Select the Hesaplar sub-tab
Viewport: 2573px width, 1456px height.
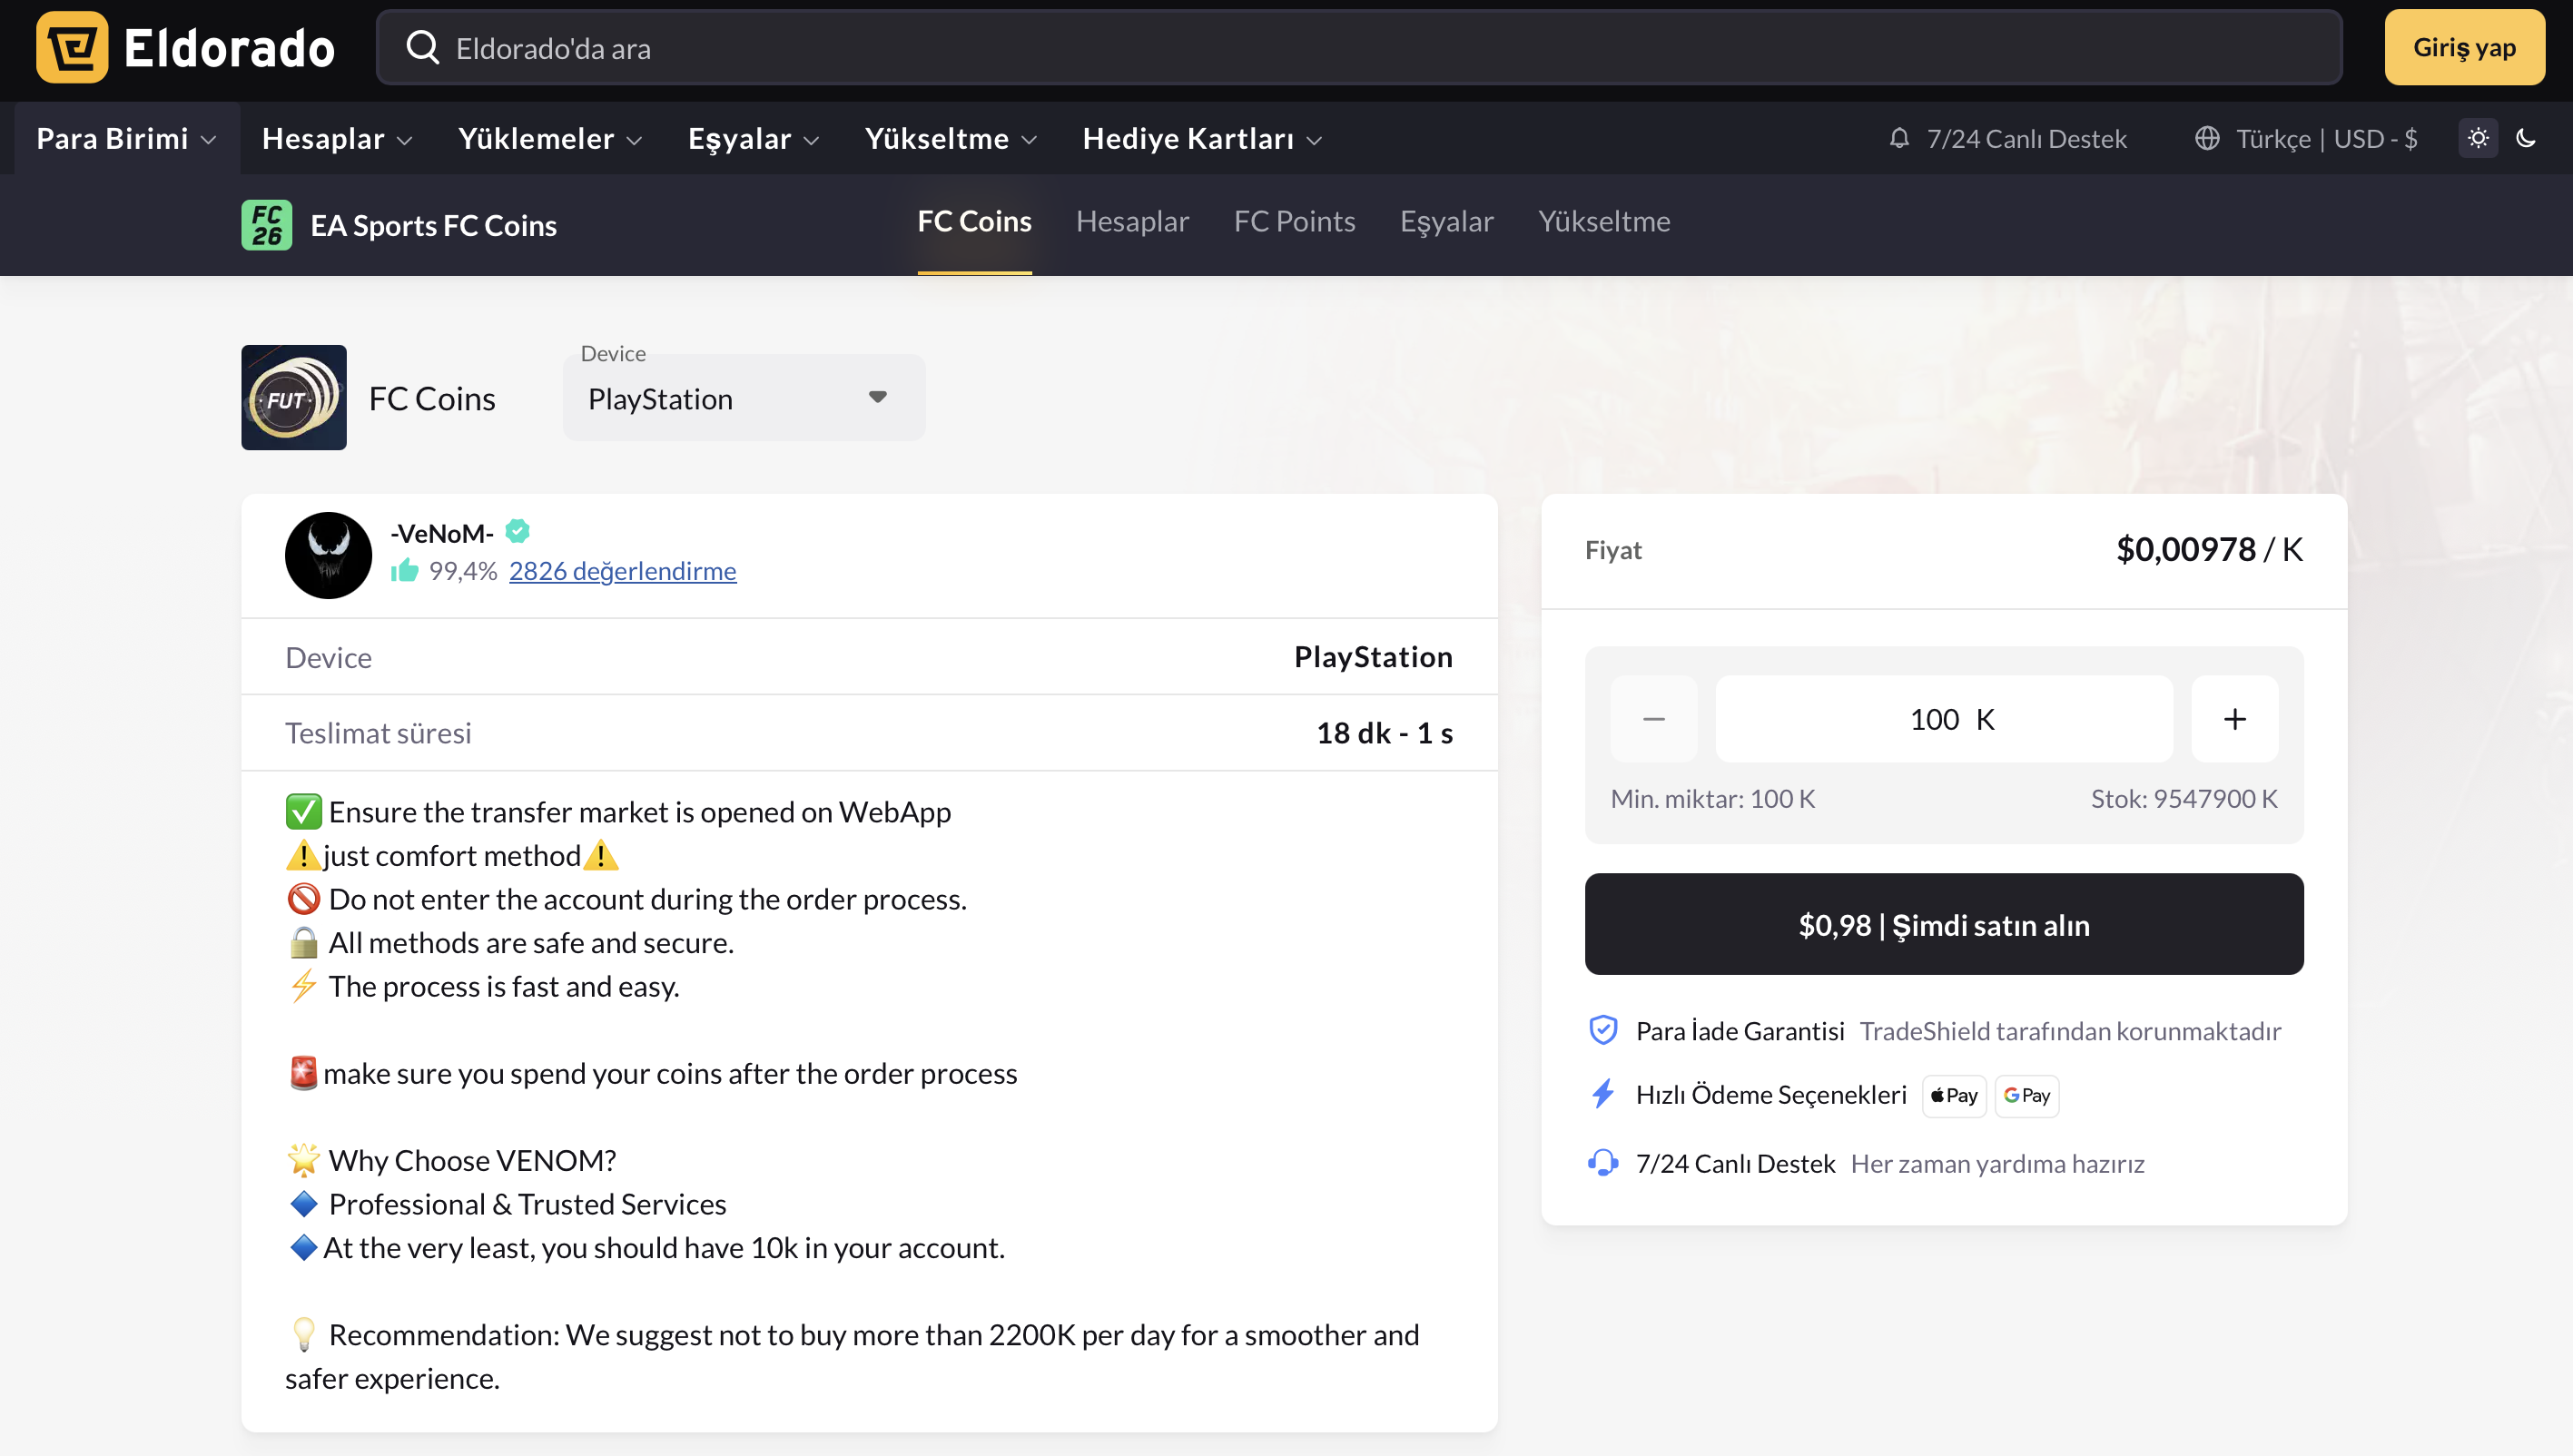pyautogui.click(x=1131, y=221)
